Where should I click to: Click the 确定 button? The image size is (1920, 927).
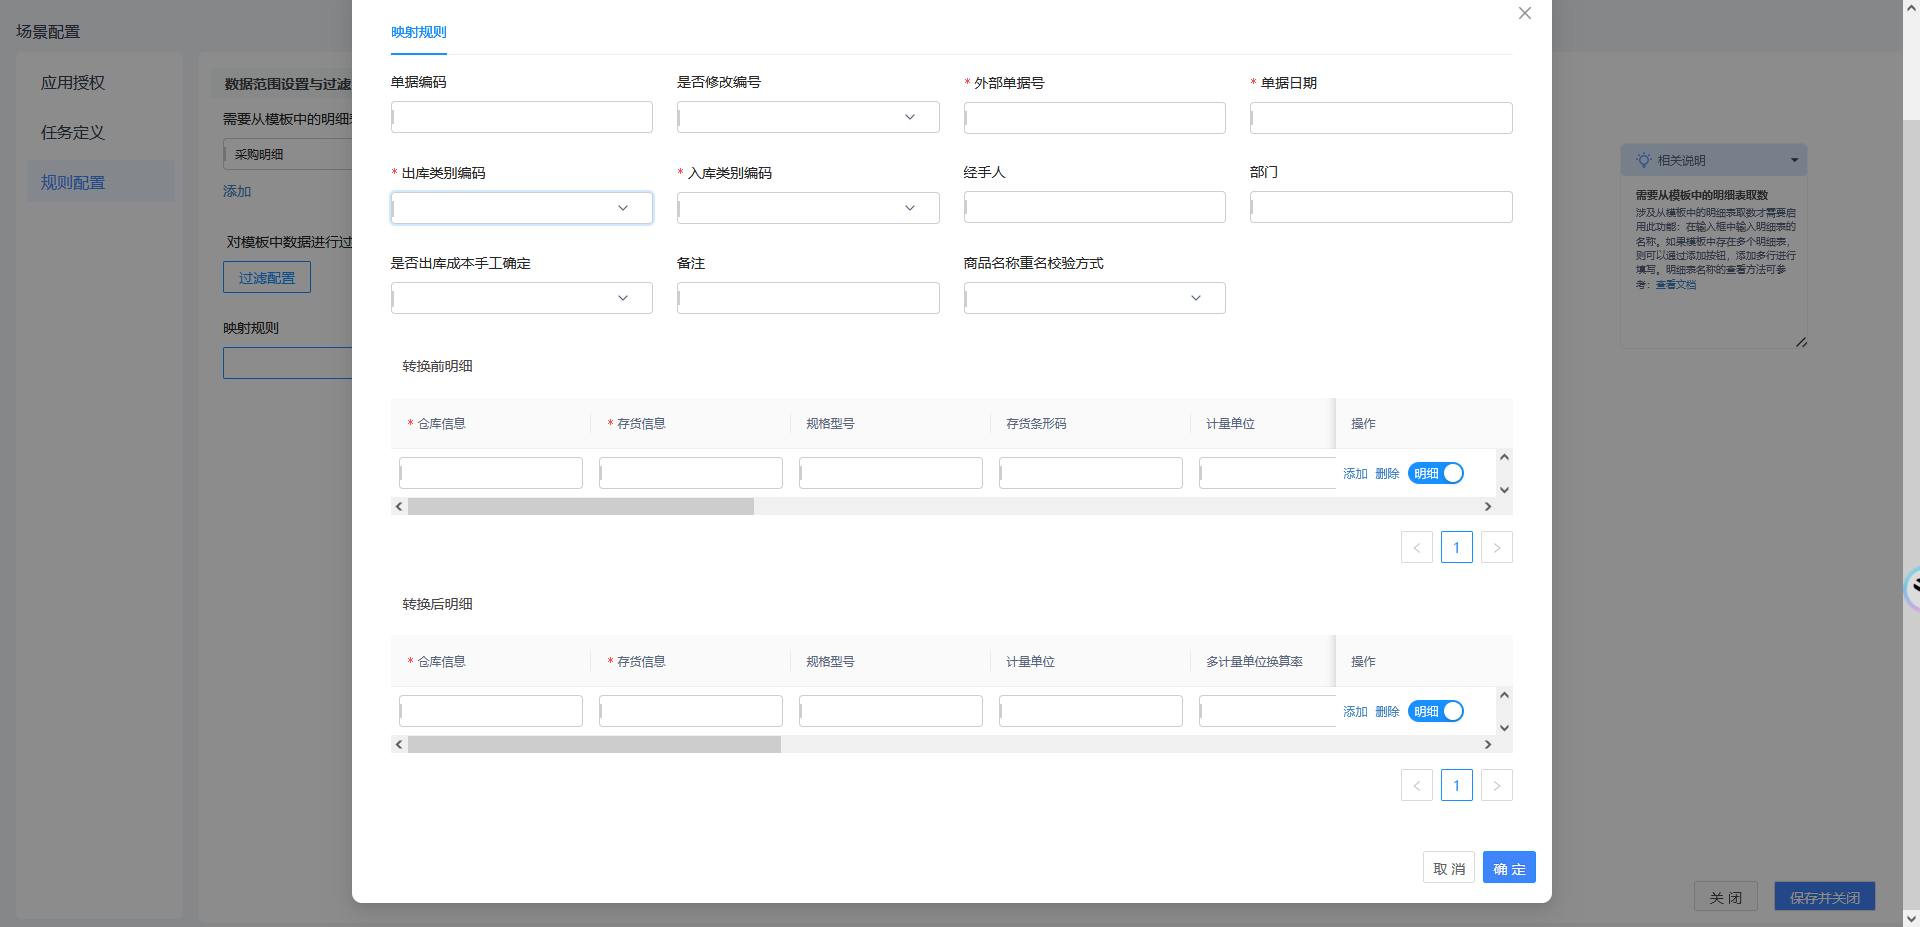1509,868
